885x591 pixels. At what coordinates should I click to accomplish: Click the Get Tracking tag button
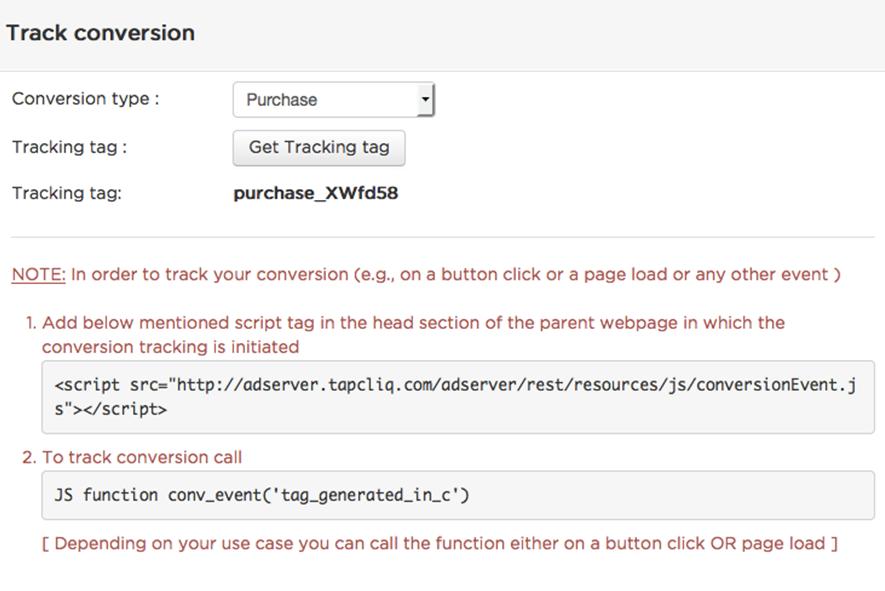point(319,148)
